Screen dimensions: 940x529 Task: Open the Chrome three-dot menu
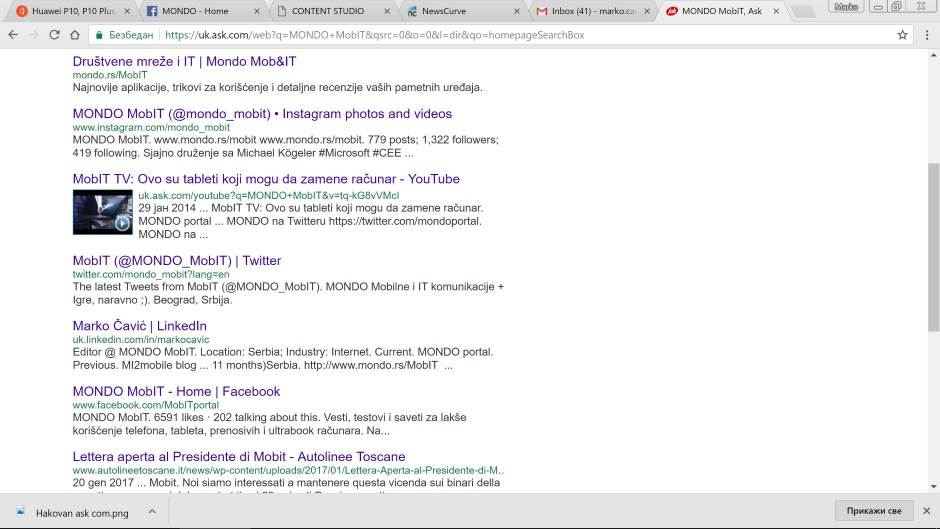926,35
